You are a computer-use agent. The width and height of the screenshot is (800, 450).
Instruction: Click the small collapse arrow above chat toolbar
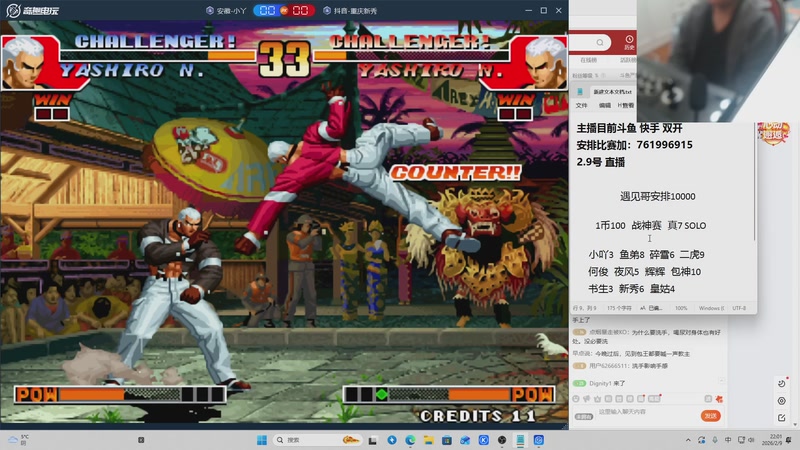(721, 381)
